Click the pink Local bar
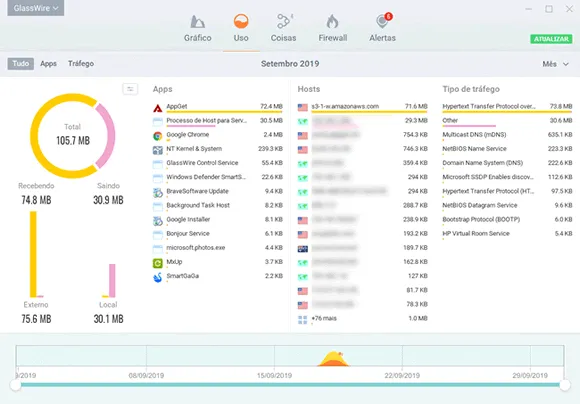Viewport: 580px width, 404px height. tap(112, 280)
